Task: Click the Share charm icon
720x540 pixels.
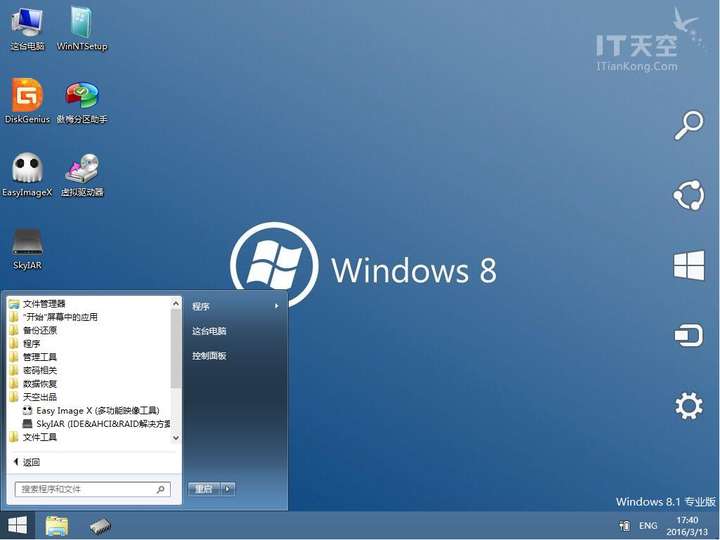Action: [688, 195]
